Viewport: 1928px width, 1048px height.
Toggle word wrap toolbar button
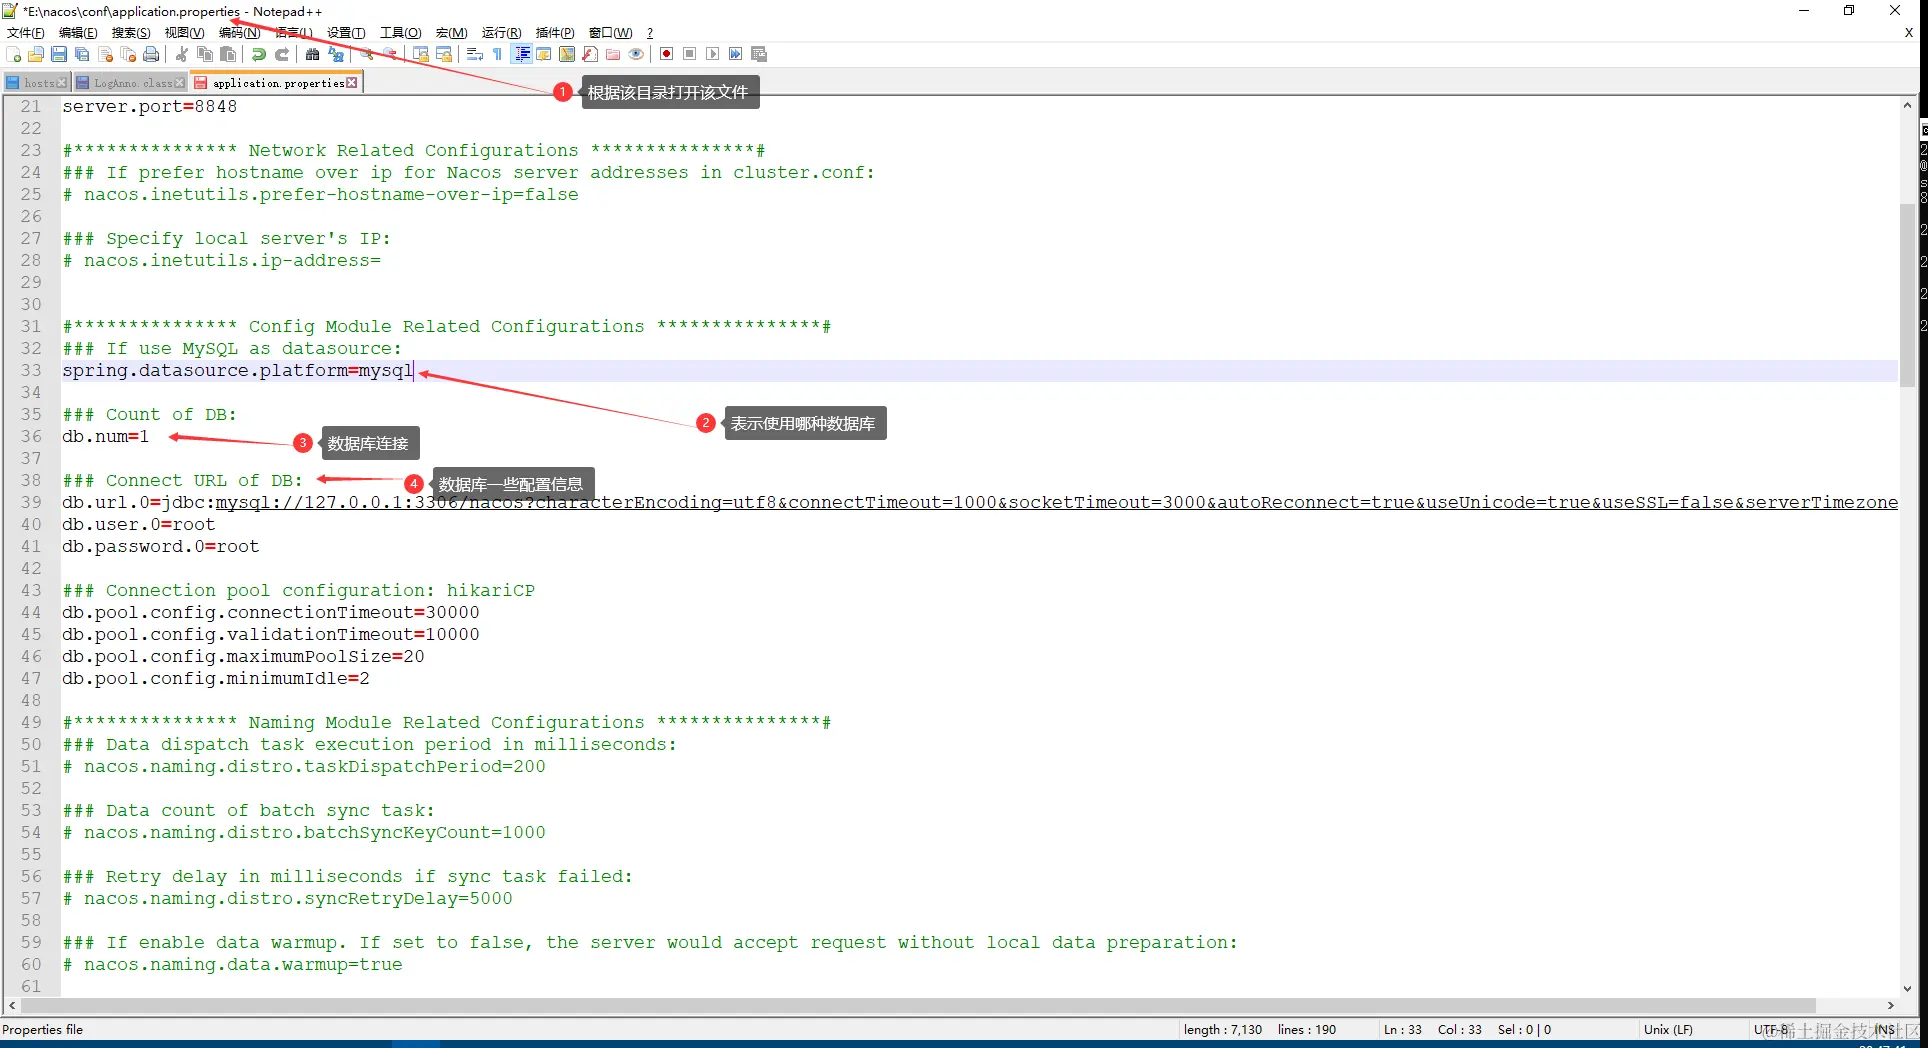point(475,54)
